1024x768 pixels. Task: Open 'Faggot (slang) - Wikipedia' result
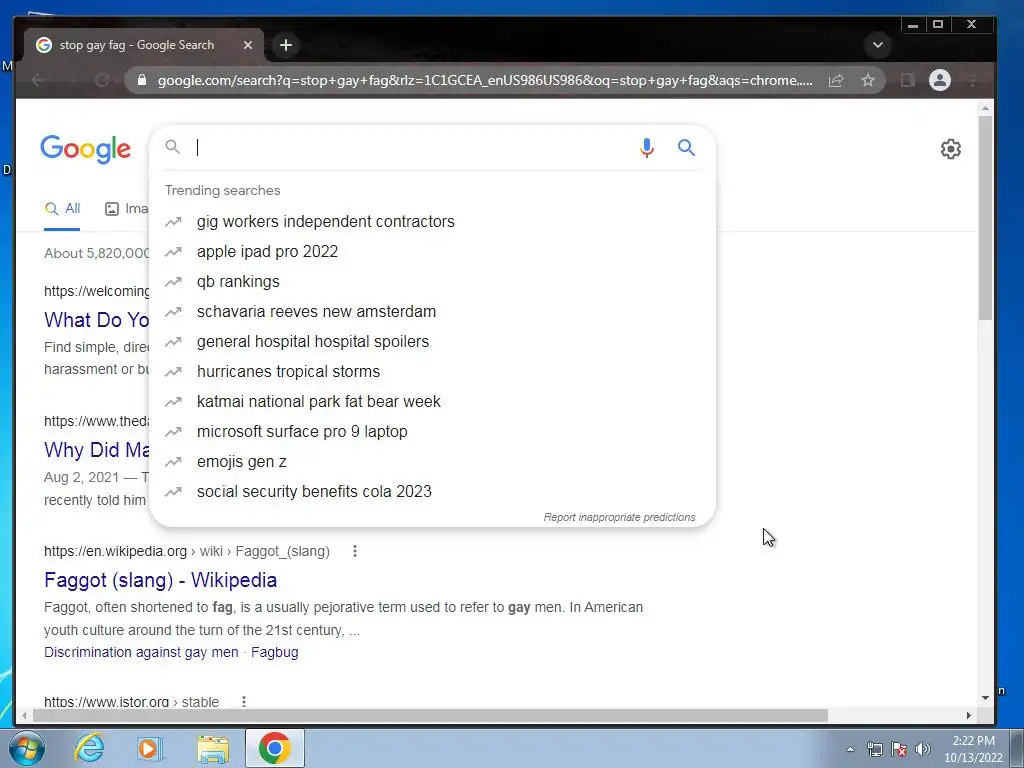pyautogui.click(x=161, y=580)
